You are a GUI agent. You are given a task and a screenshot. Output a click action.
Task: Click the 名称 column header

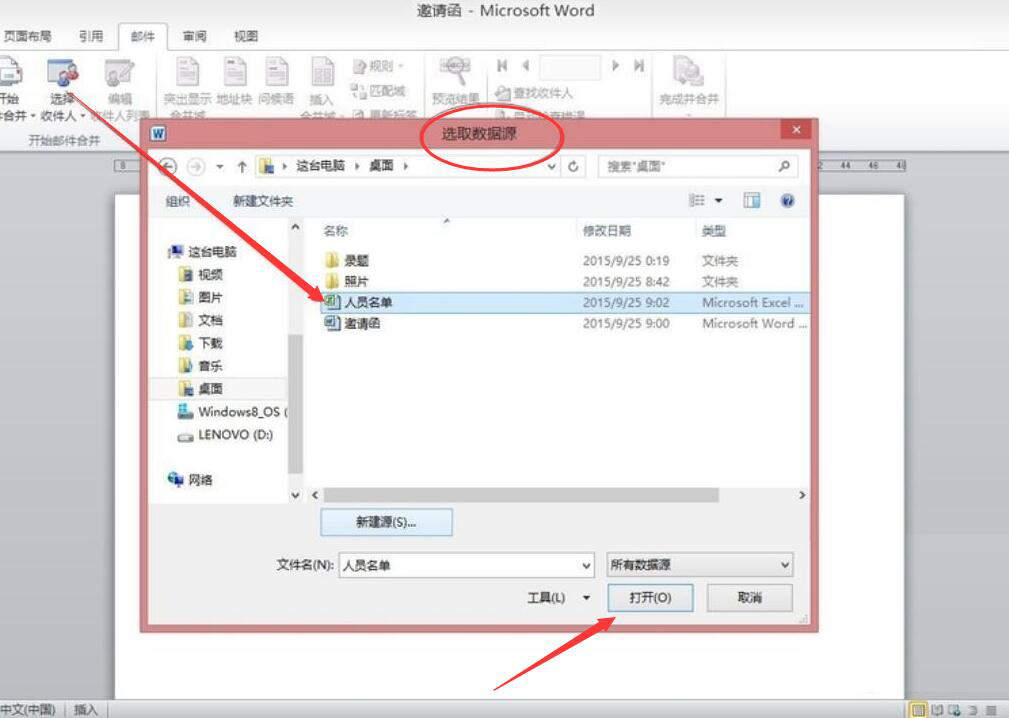click(x=335, y=231)
